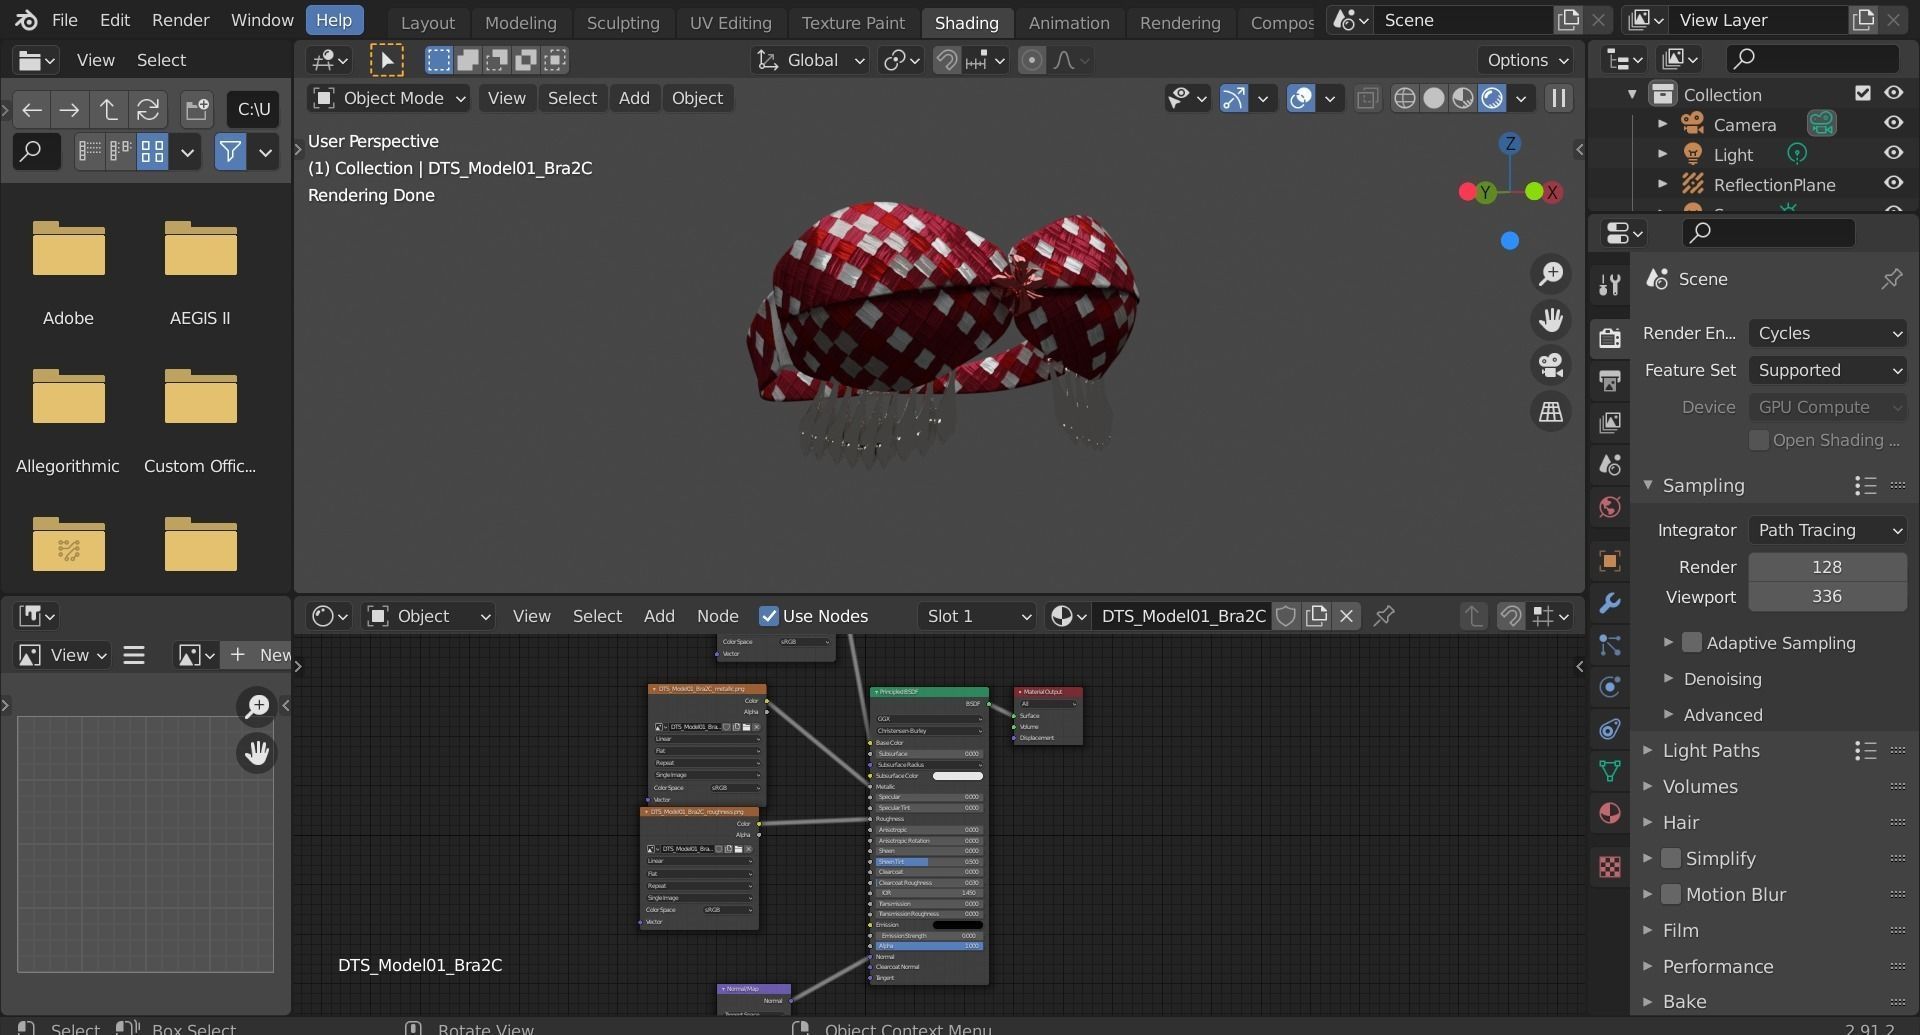1920x1035 pixels.
Task: Open viewport Options button
Action: 1527,60
